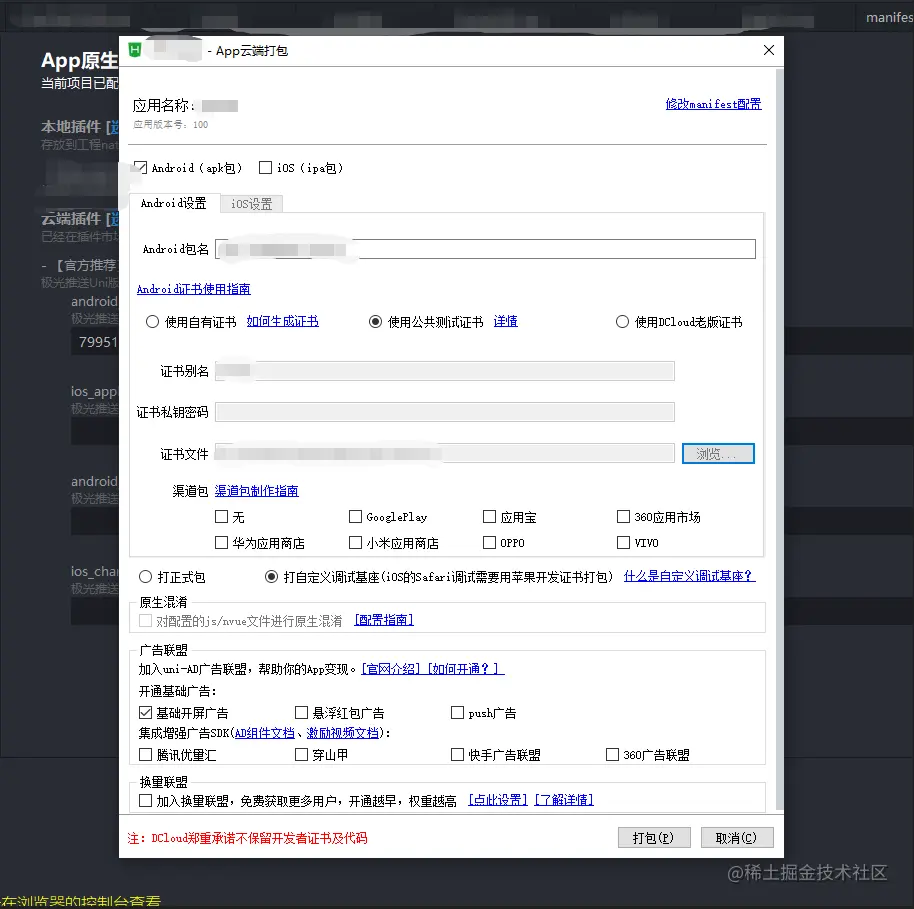Open the [了解详情] link
The width and height of the screenshot is (914, 909).
[x=564, y=800]
